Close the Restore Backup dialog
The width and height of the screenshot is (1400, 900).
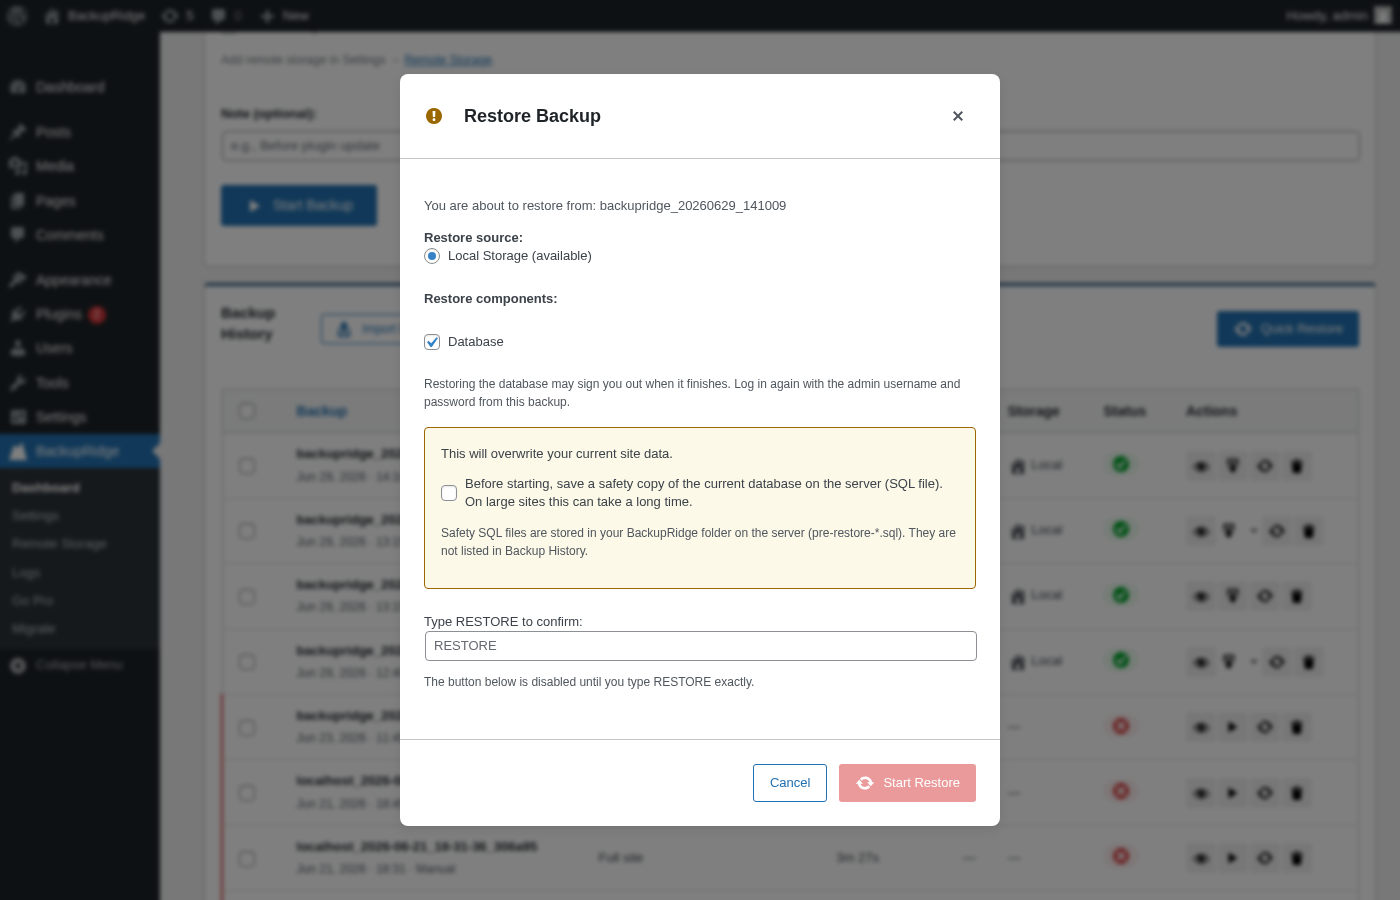[x=958, y=116]
